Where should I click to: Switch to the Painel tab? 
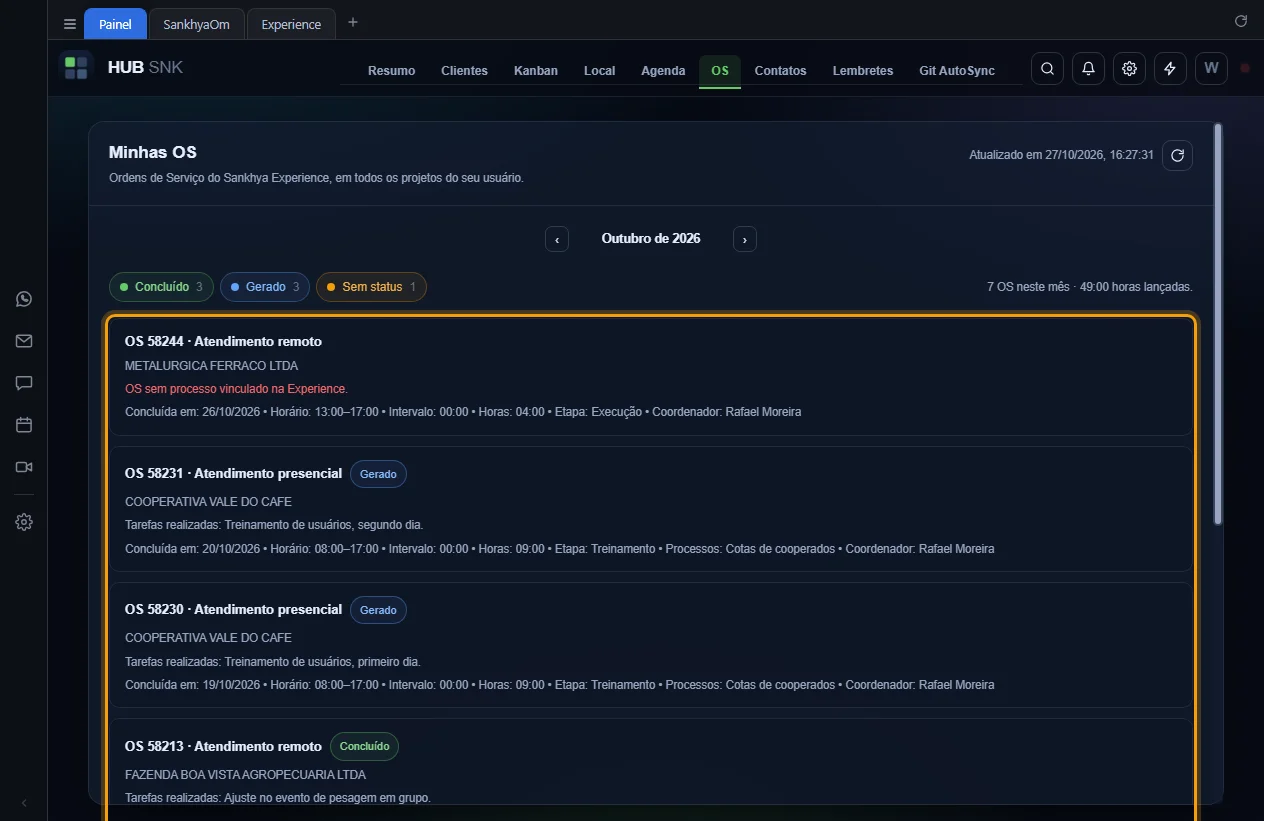click(x=115, y=24)
